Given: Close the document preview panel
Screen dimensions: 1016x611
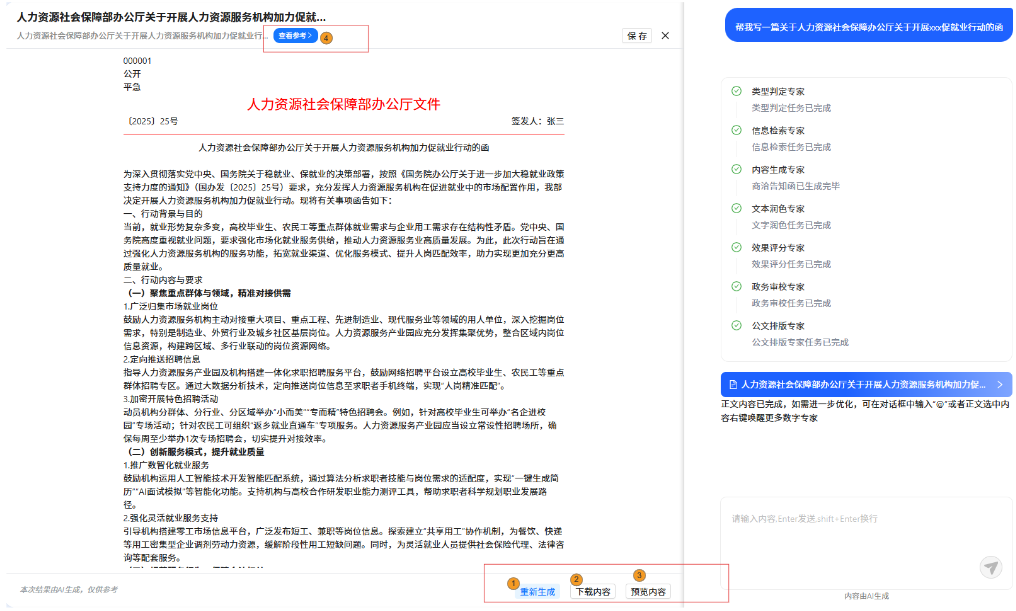Looking at the screenshot, I should (x=665, y=36).
